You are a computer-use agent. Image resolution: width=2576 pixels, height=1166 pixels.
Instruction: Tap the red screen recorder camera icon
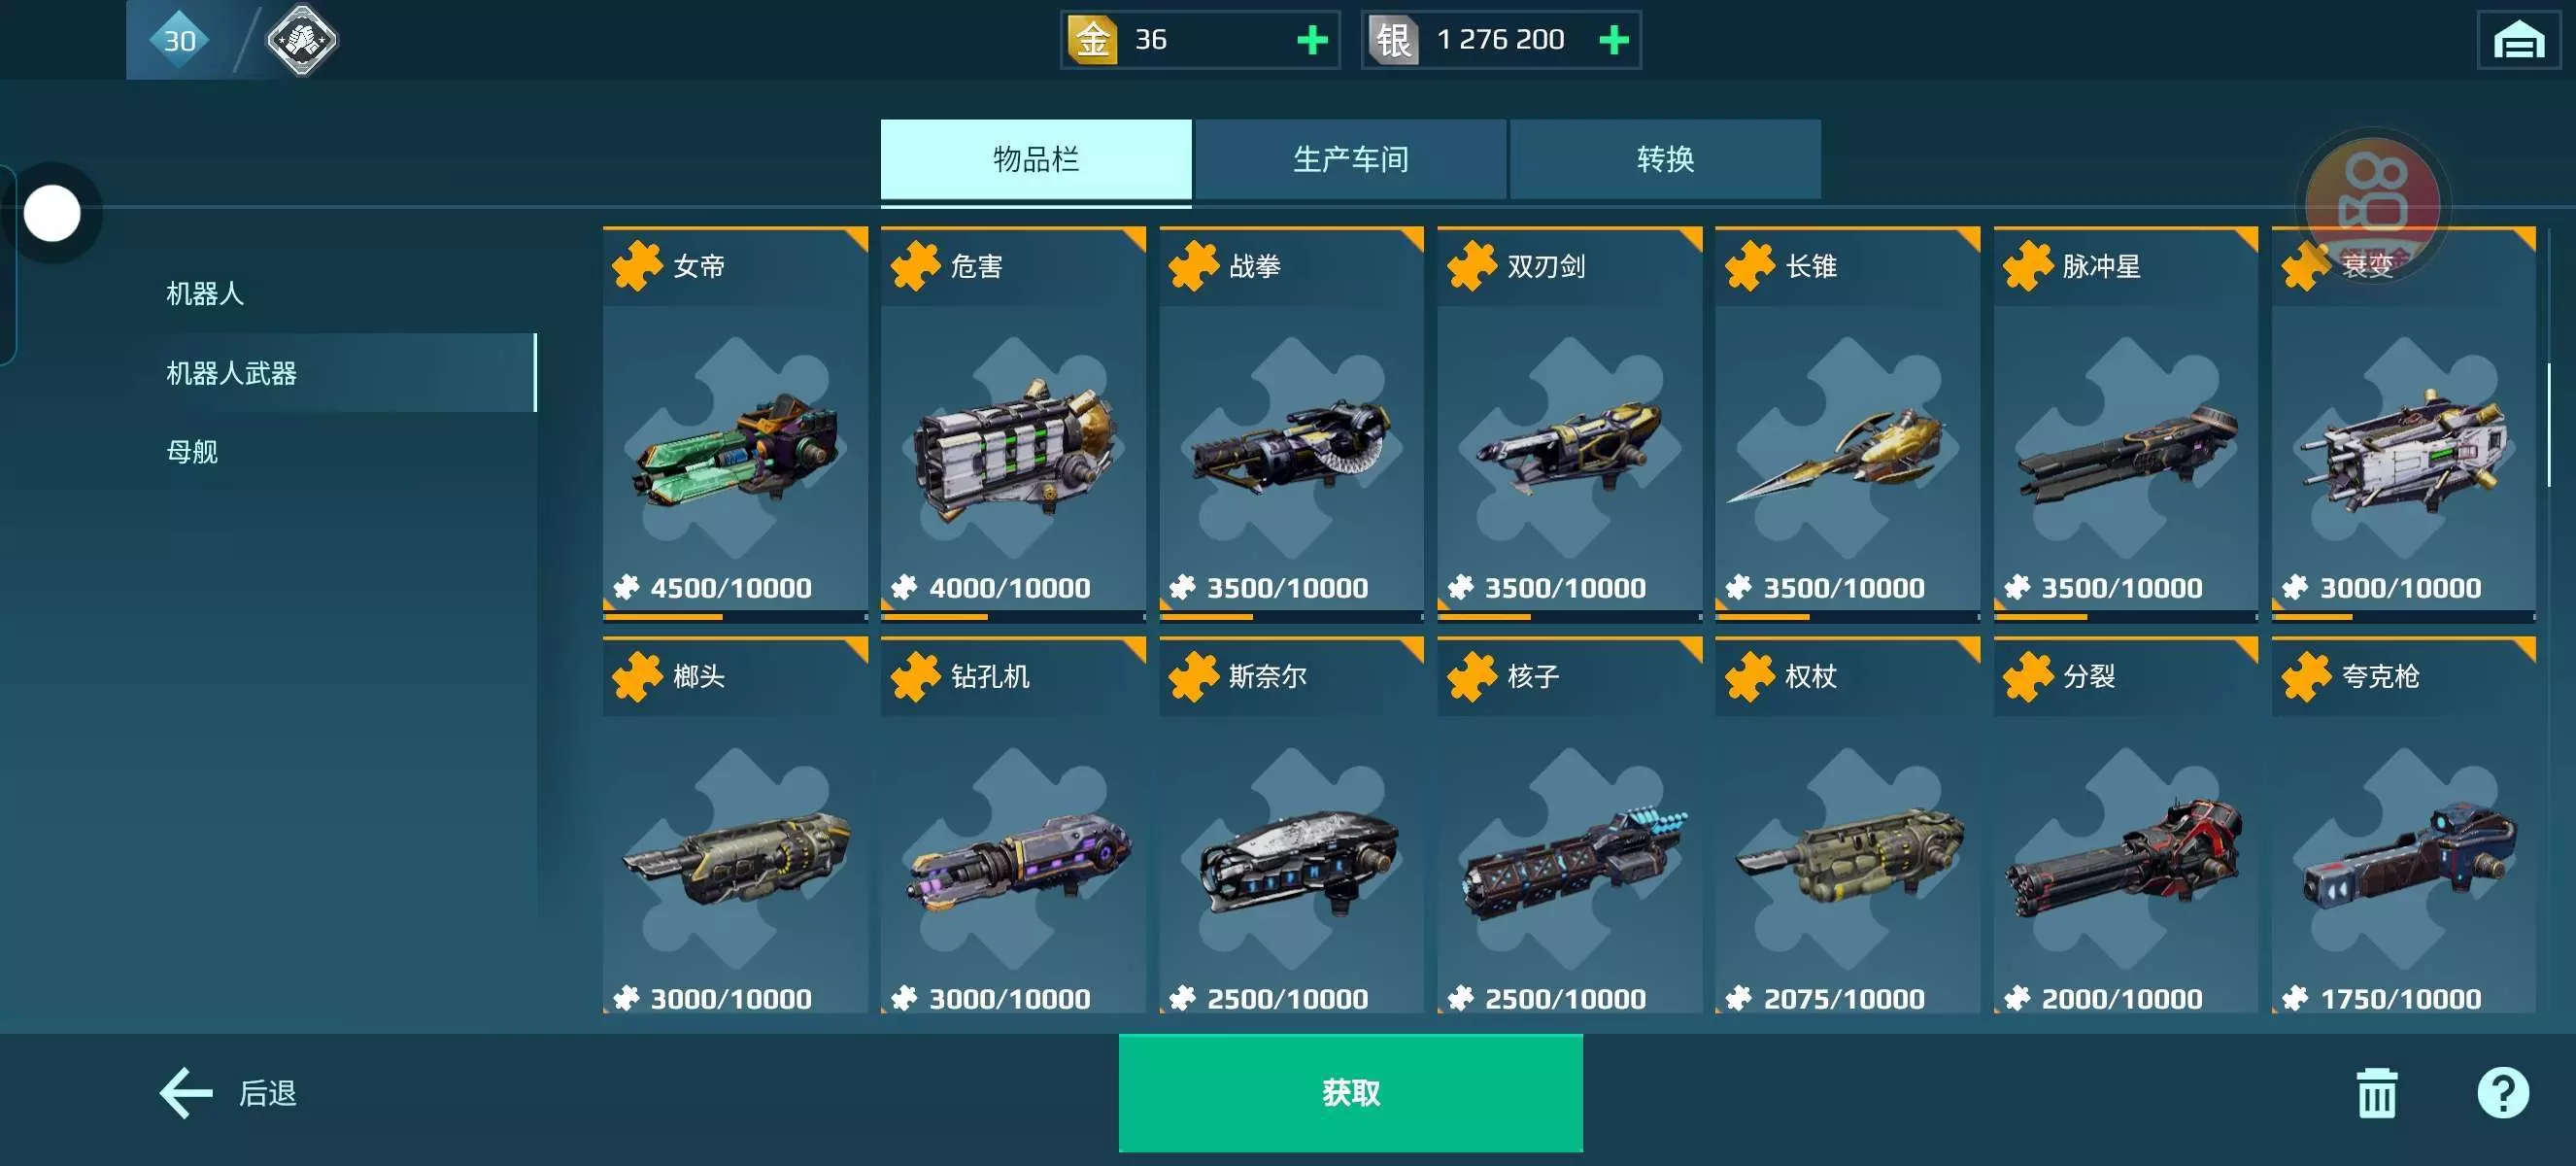point(2371,203)
